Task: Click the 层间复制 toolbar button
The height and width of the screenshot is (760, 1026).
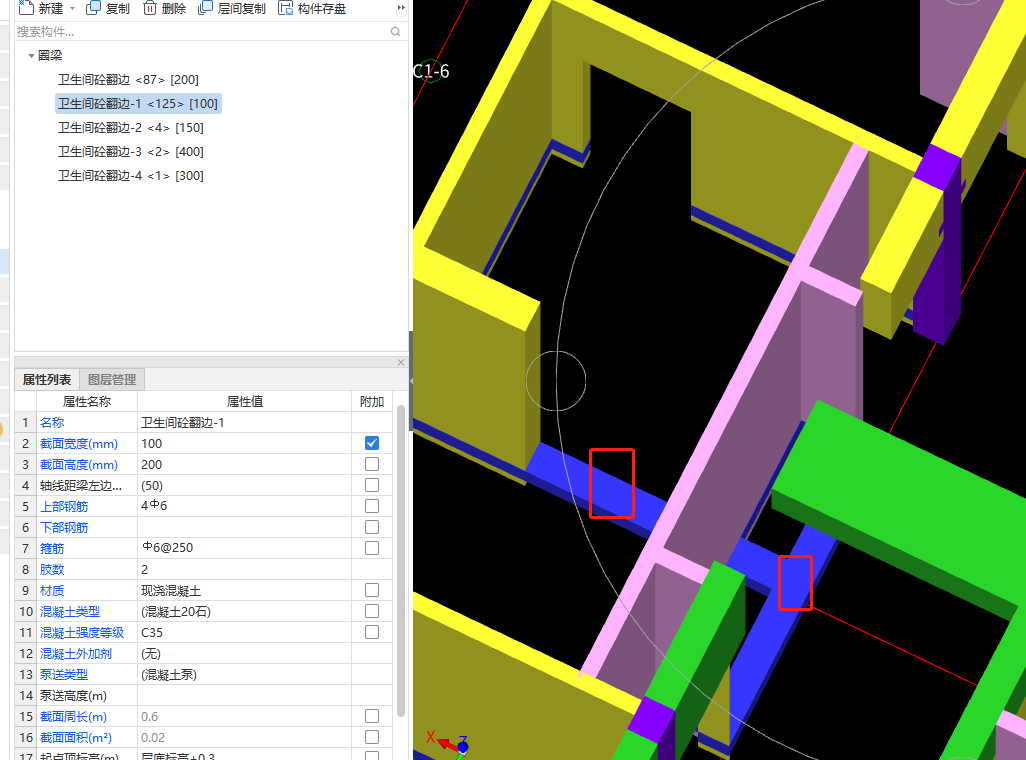Action: pyautogui.click(x=232, y=9)
